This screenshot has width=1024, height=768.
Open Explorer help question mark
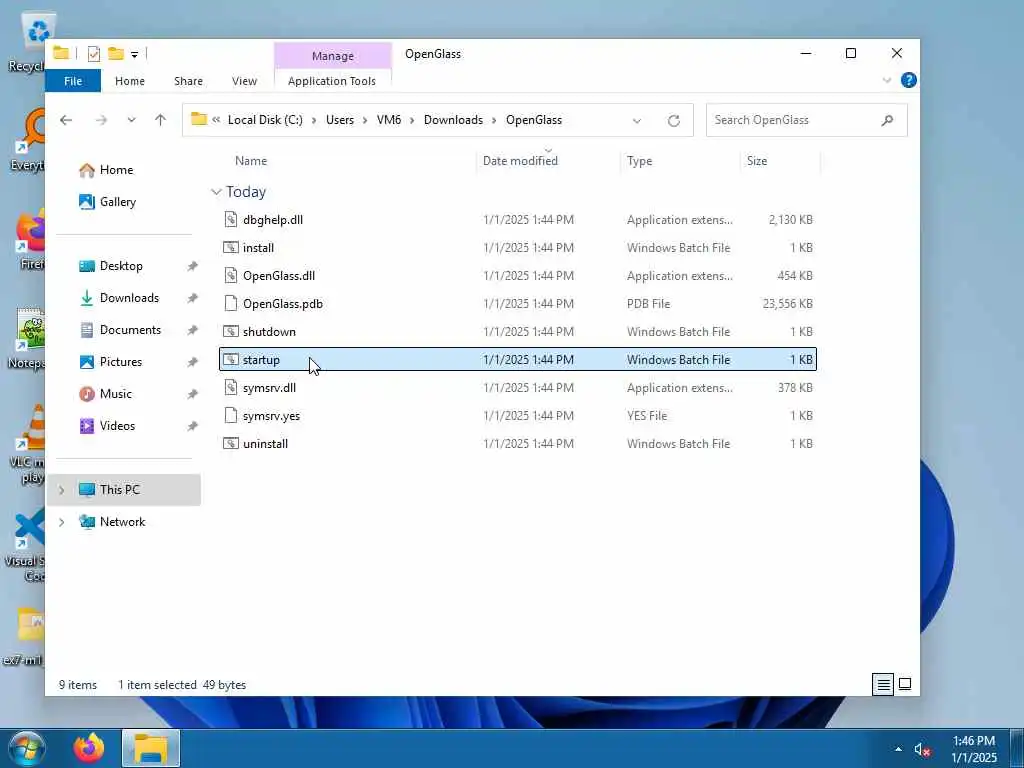908,80
